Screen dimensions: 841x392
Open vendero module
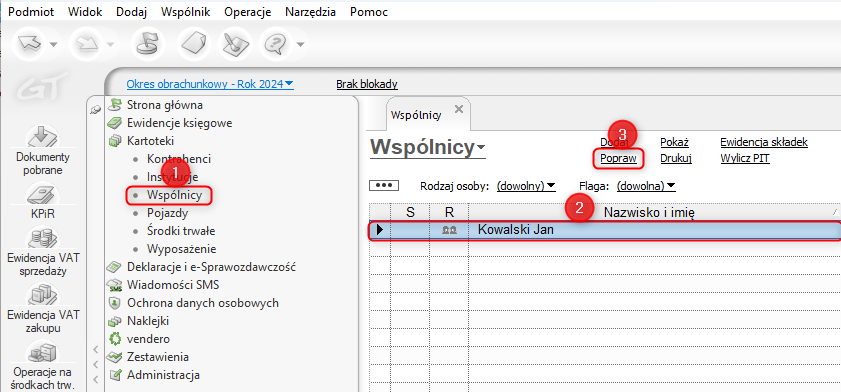pos(149,339)
